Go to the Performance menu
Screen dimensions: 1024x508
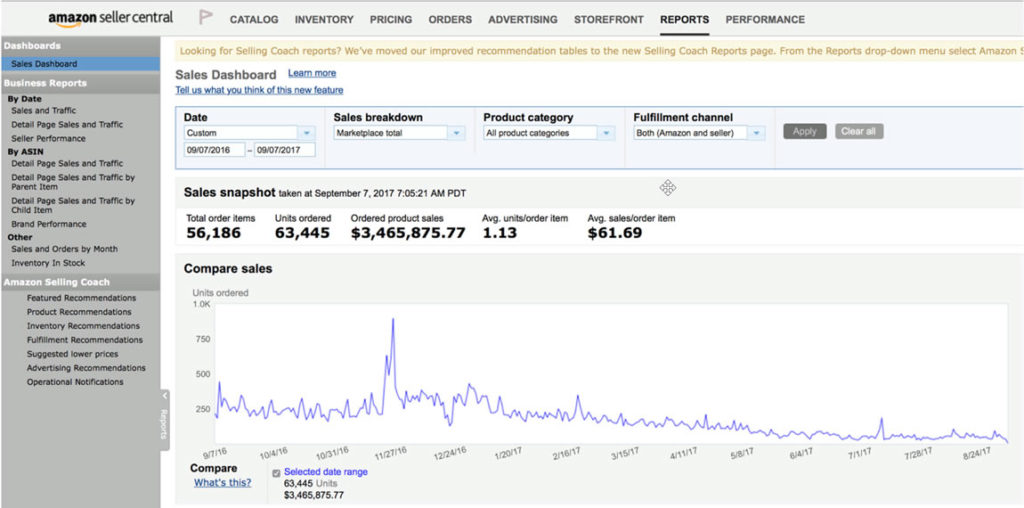(765, 19)
